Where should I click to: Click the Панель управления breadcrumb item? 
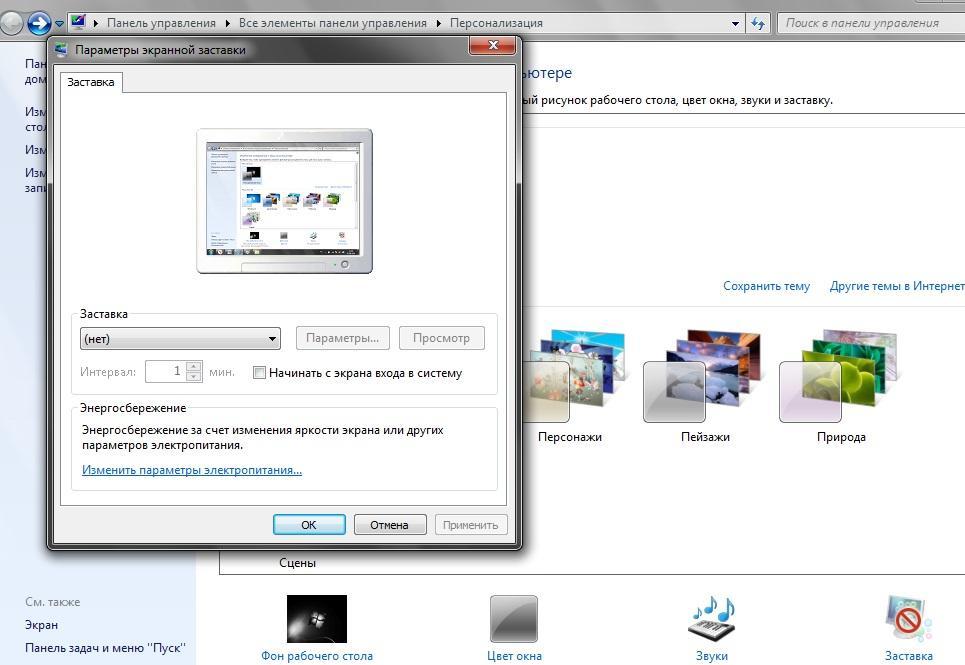point(161,23)
